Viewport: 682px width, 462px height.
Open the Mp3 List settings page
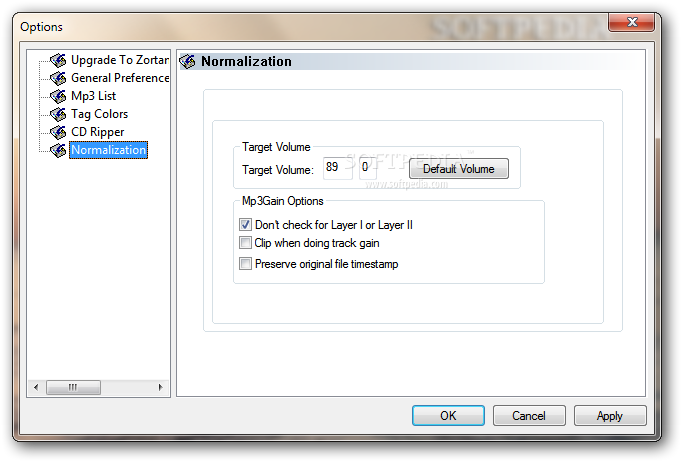93,96
